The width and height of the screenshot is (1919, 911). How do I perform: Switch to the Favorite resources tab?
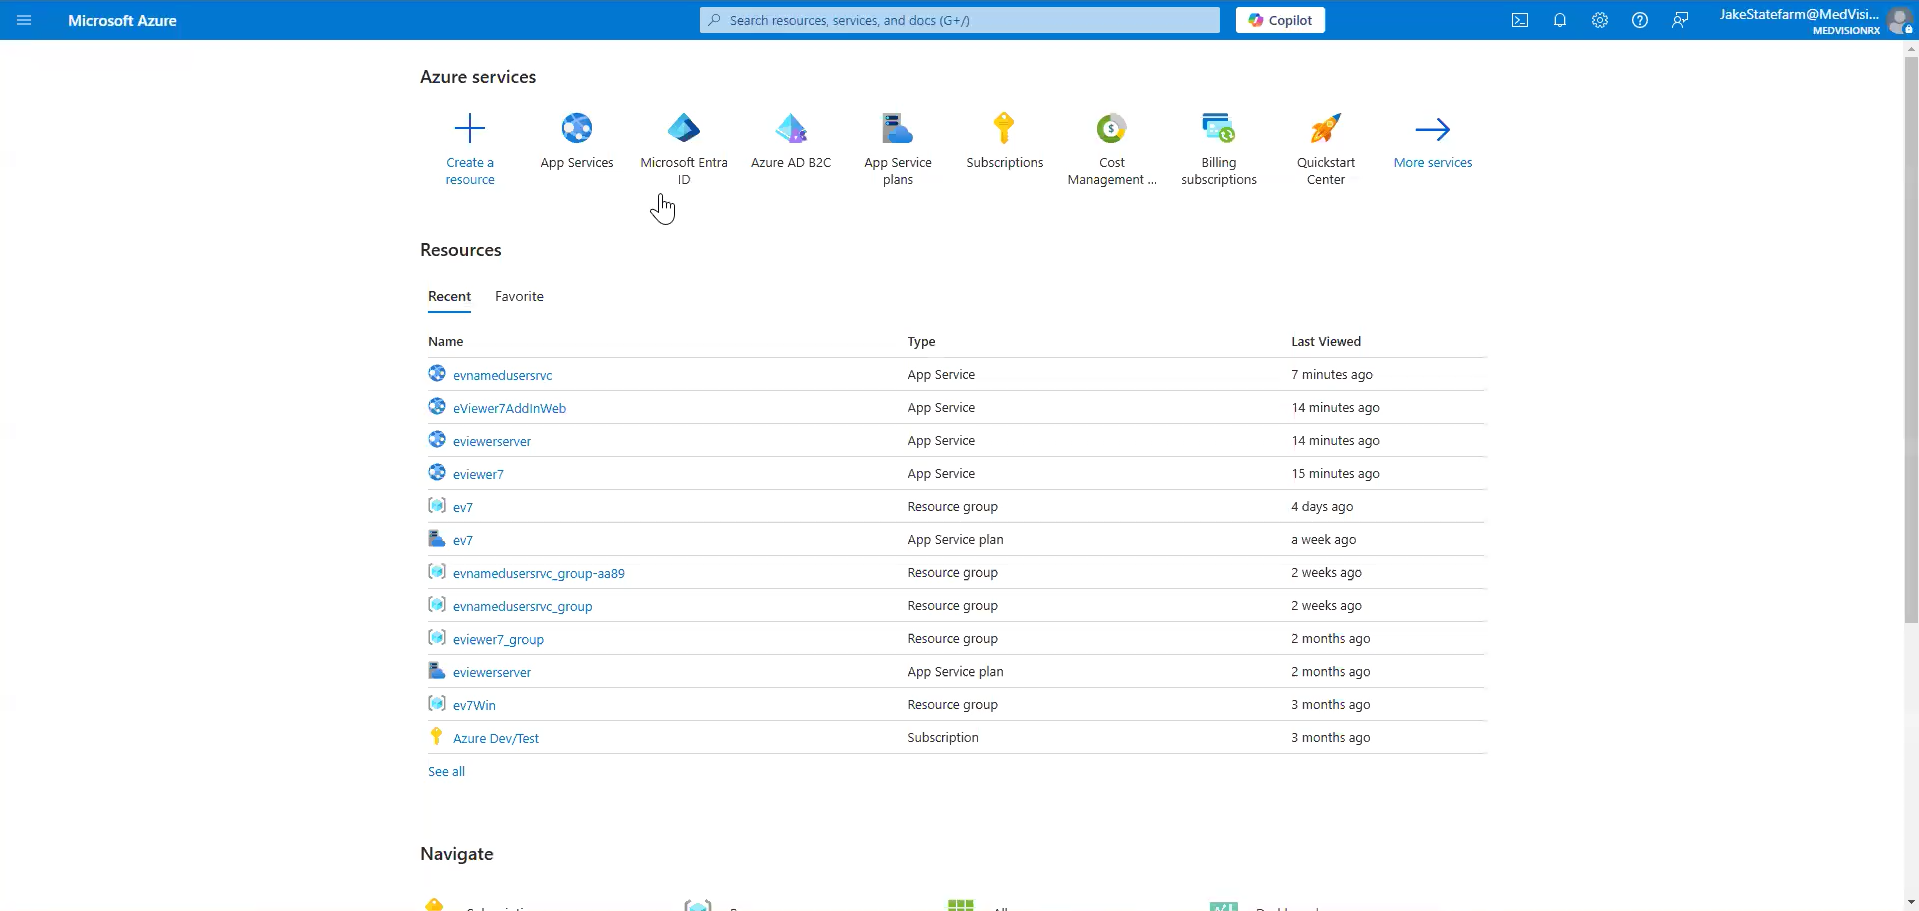518,296
